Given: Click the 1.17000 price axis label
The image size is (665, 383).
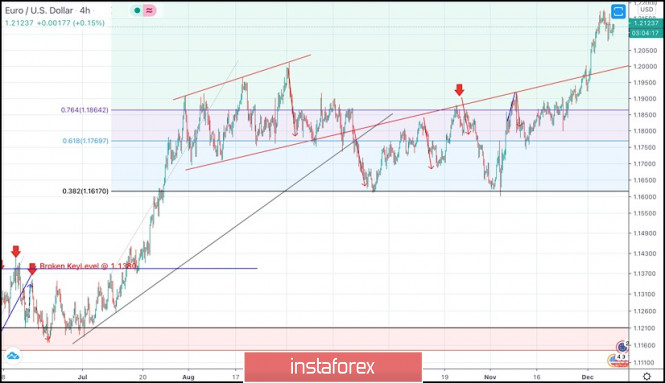Looking at the screenshot, I should coord(645,164).
